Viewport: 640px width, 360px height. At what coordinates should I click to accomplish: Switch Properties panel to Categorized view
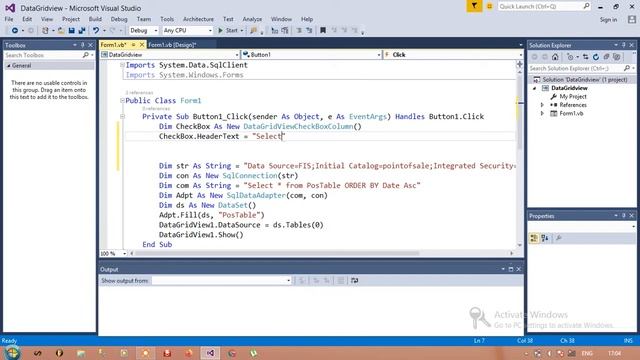(534, 238)
